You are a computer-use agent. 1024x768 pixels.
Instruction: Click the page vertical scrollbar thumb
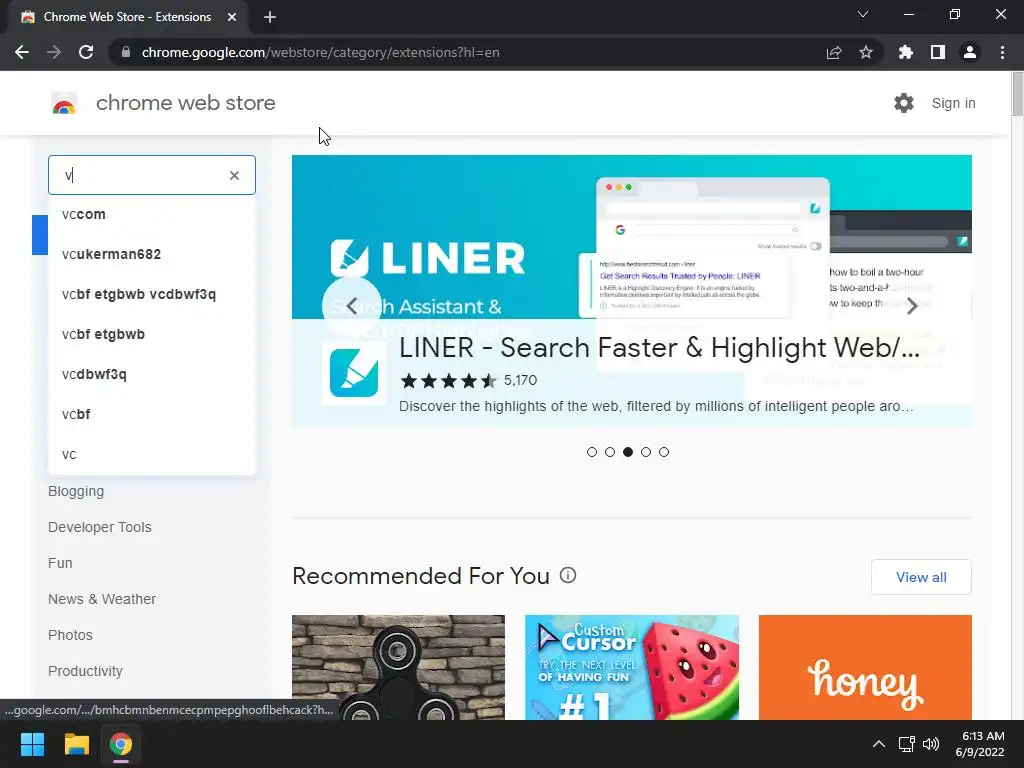coord(1017,95)
